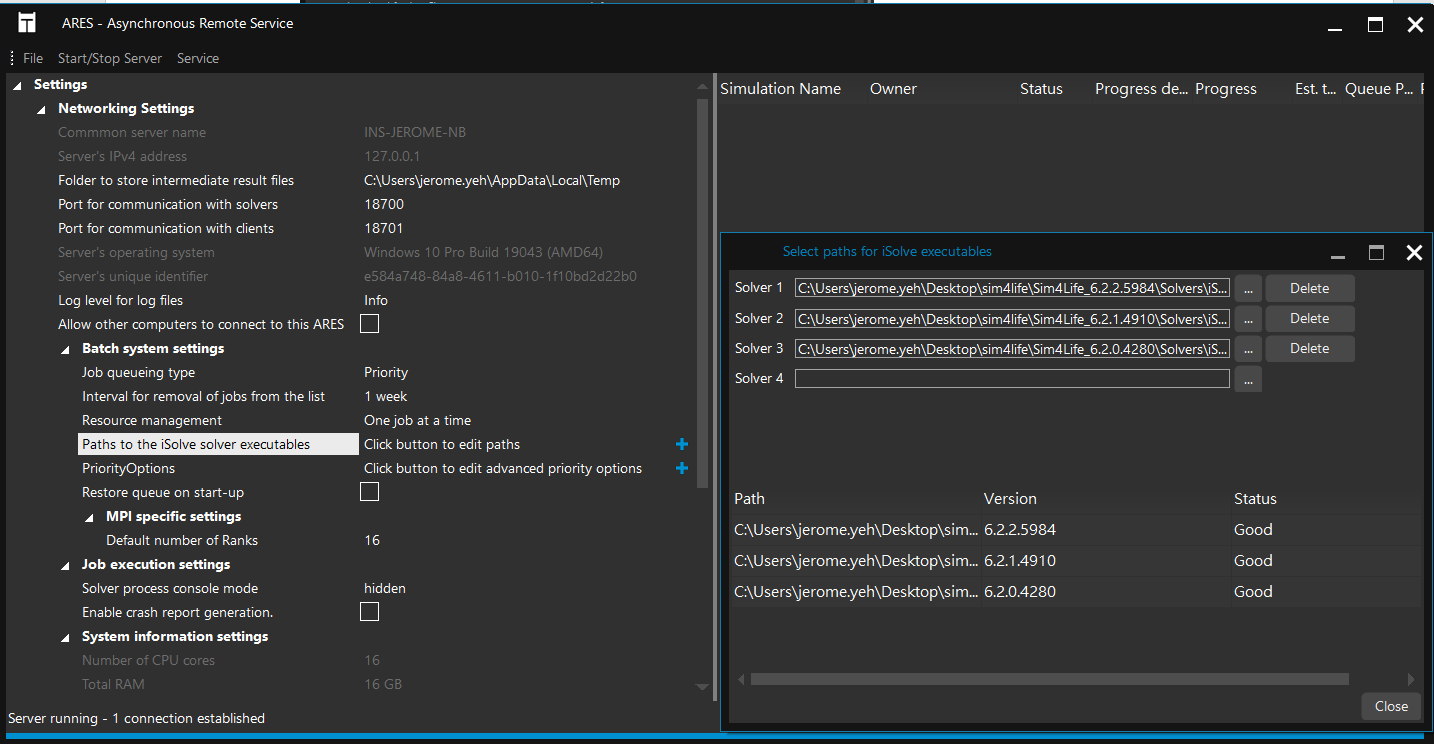Enable crash report generation checkbox
The height and width of the screenshot is (744, 1434).
(x=369, y=612)
